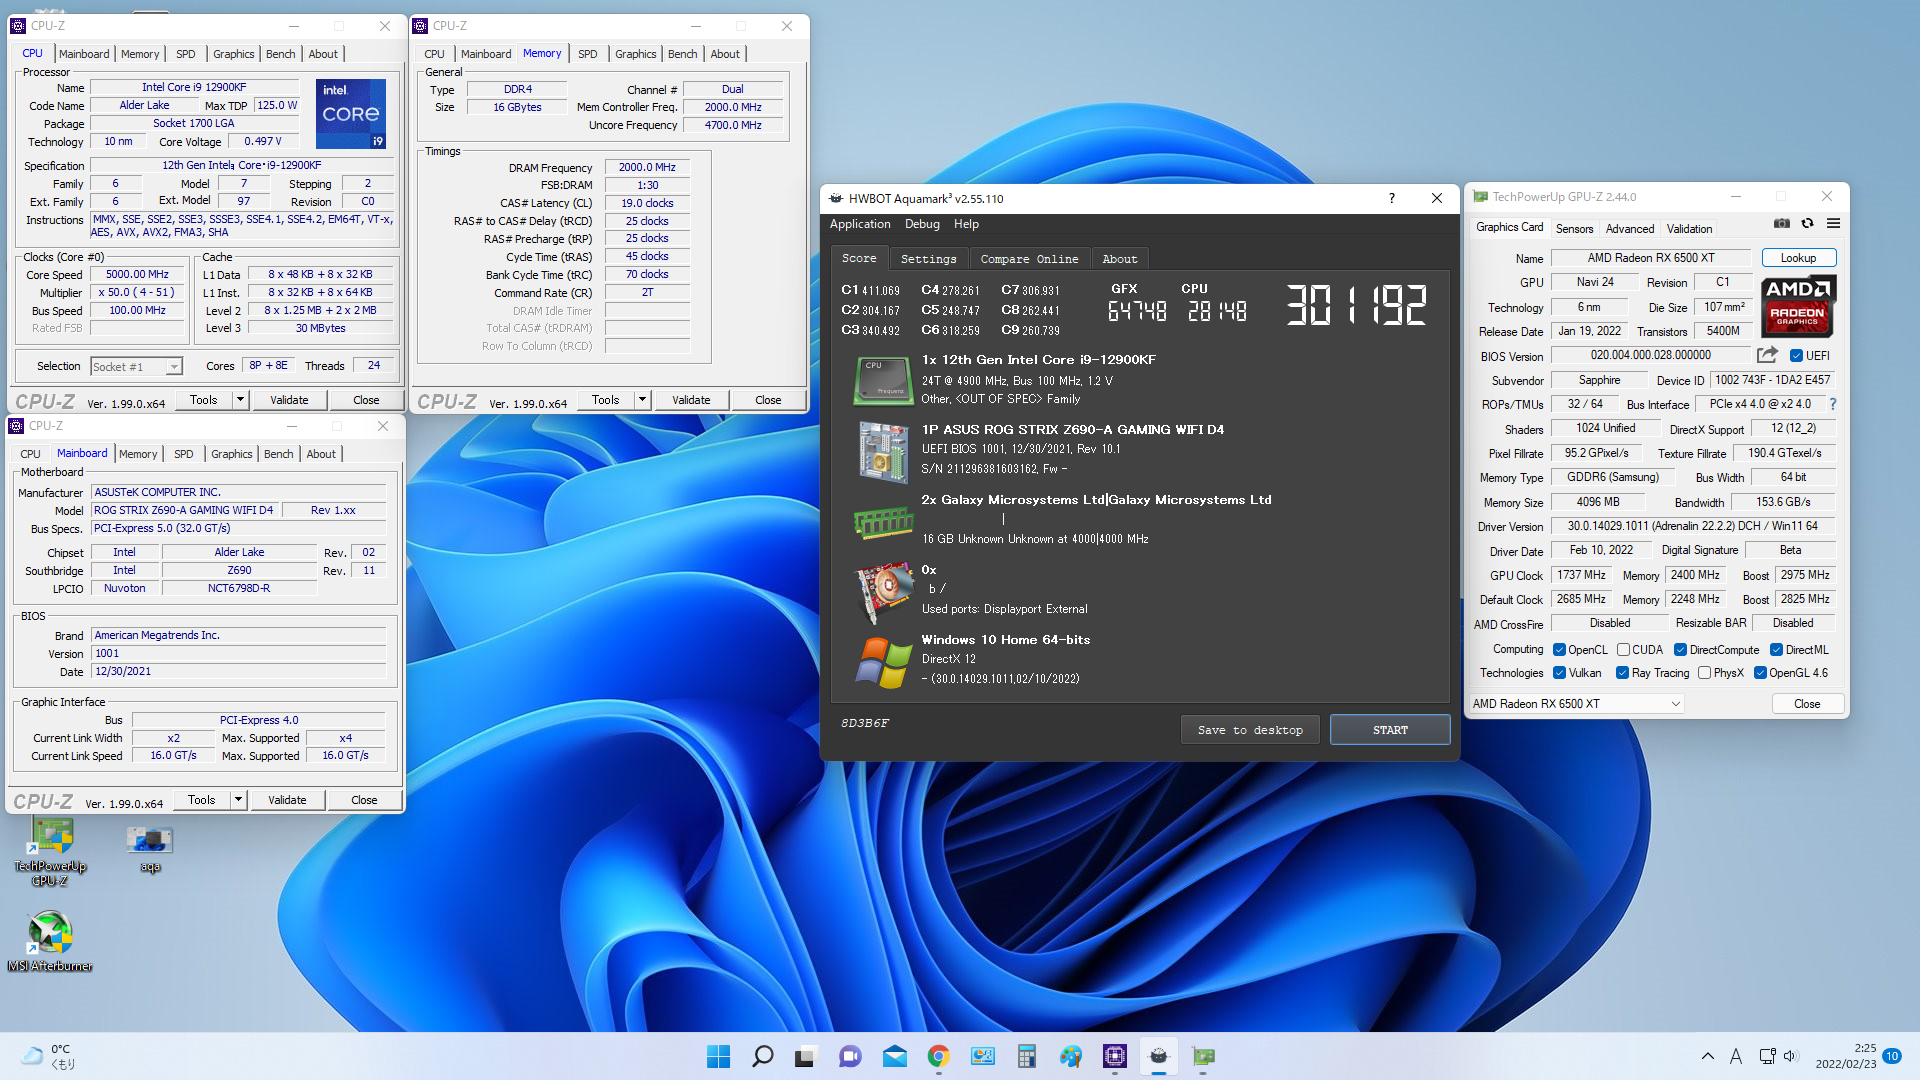
Task: Click Close in CPU-Z Mainboard window
Action: click(x=364, y=800)
